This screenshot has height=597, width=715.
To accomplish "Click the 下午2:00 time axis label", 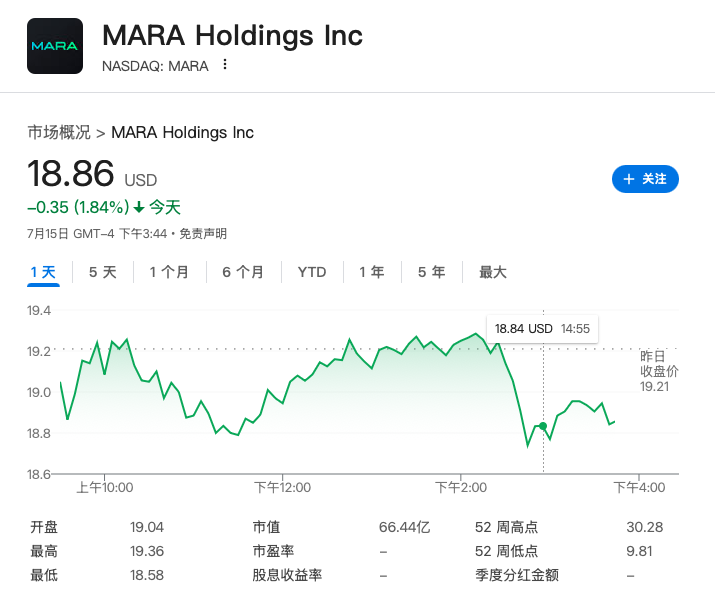I will click(x=460, y=488).
